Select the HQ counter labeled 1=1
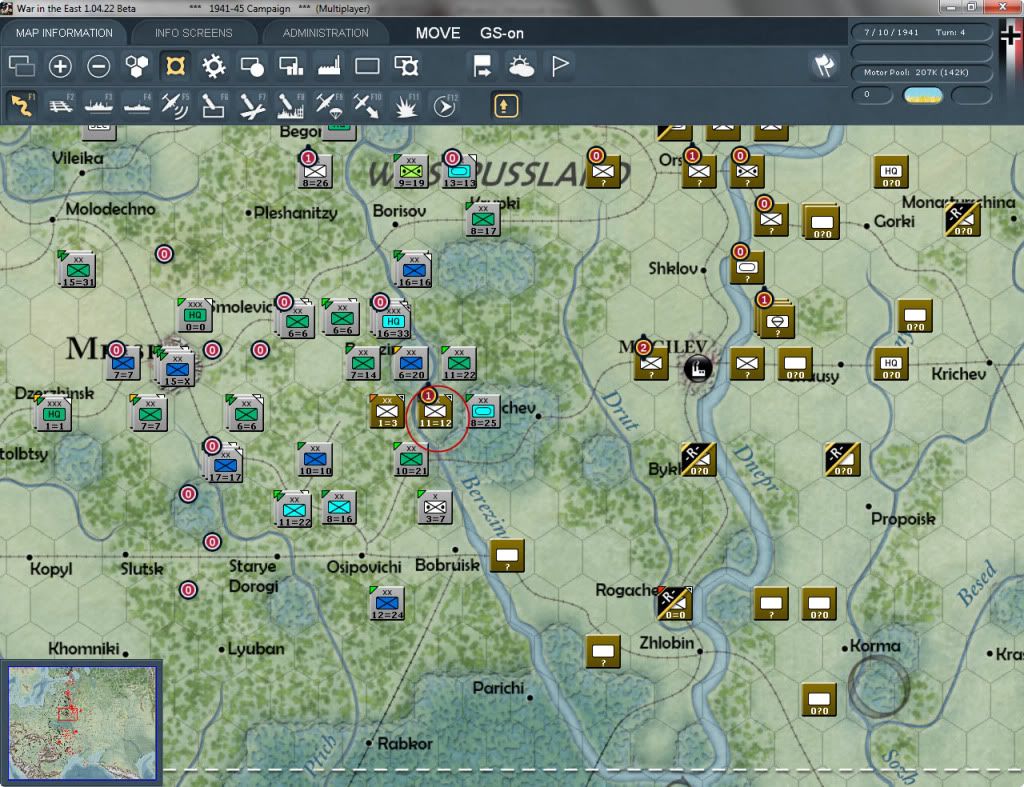 point(54,414)
